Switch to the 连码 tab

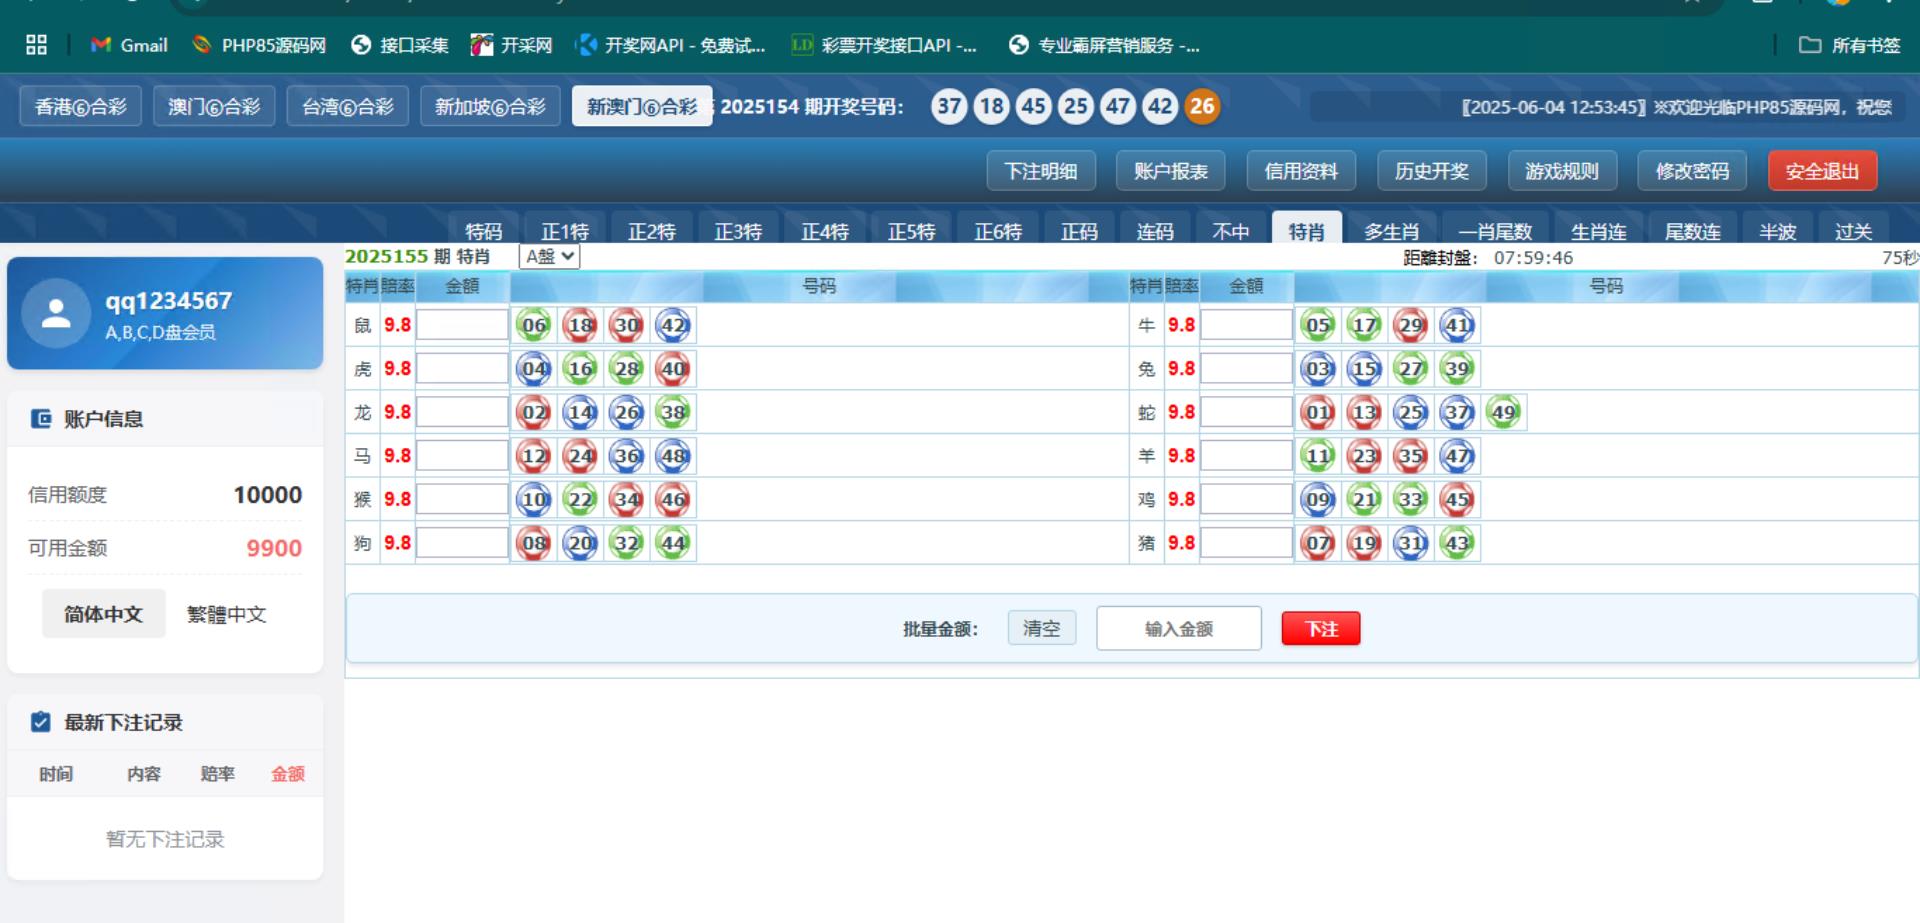point(1155,231)
